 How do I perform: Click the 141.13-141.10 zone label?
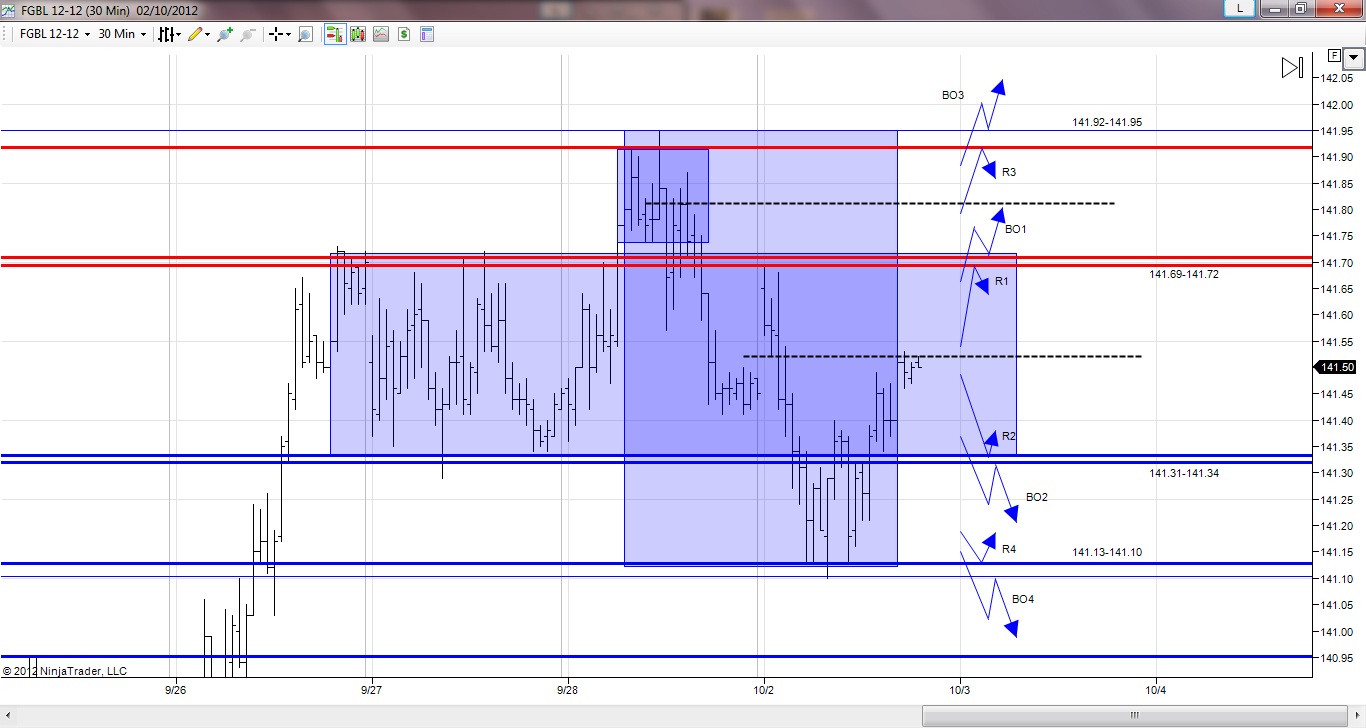click(1107, 553)
